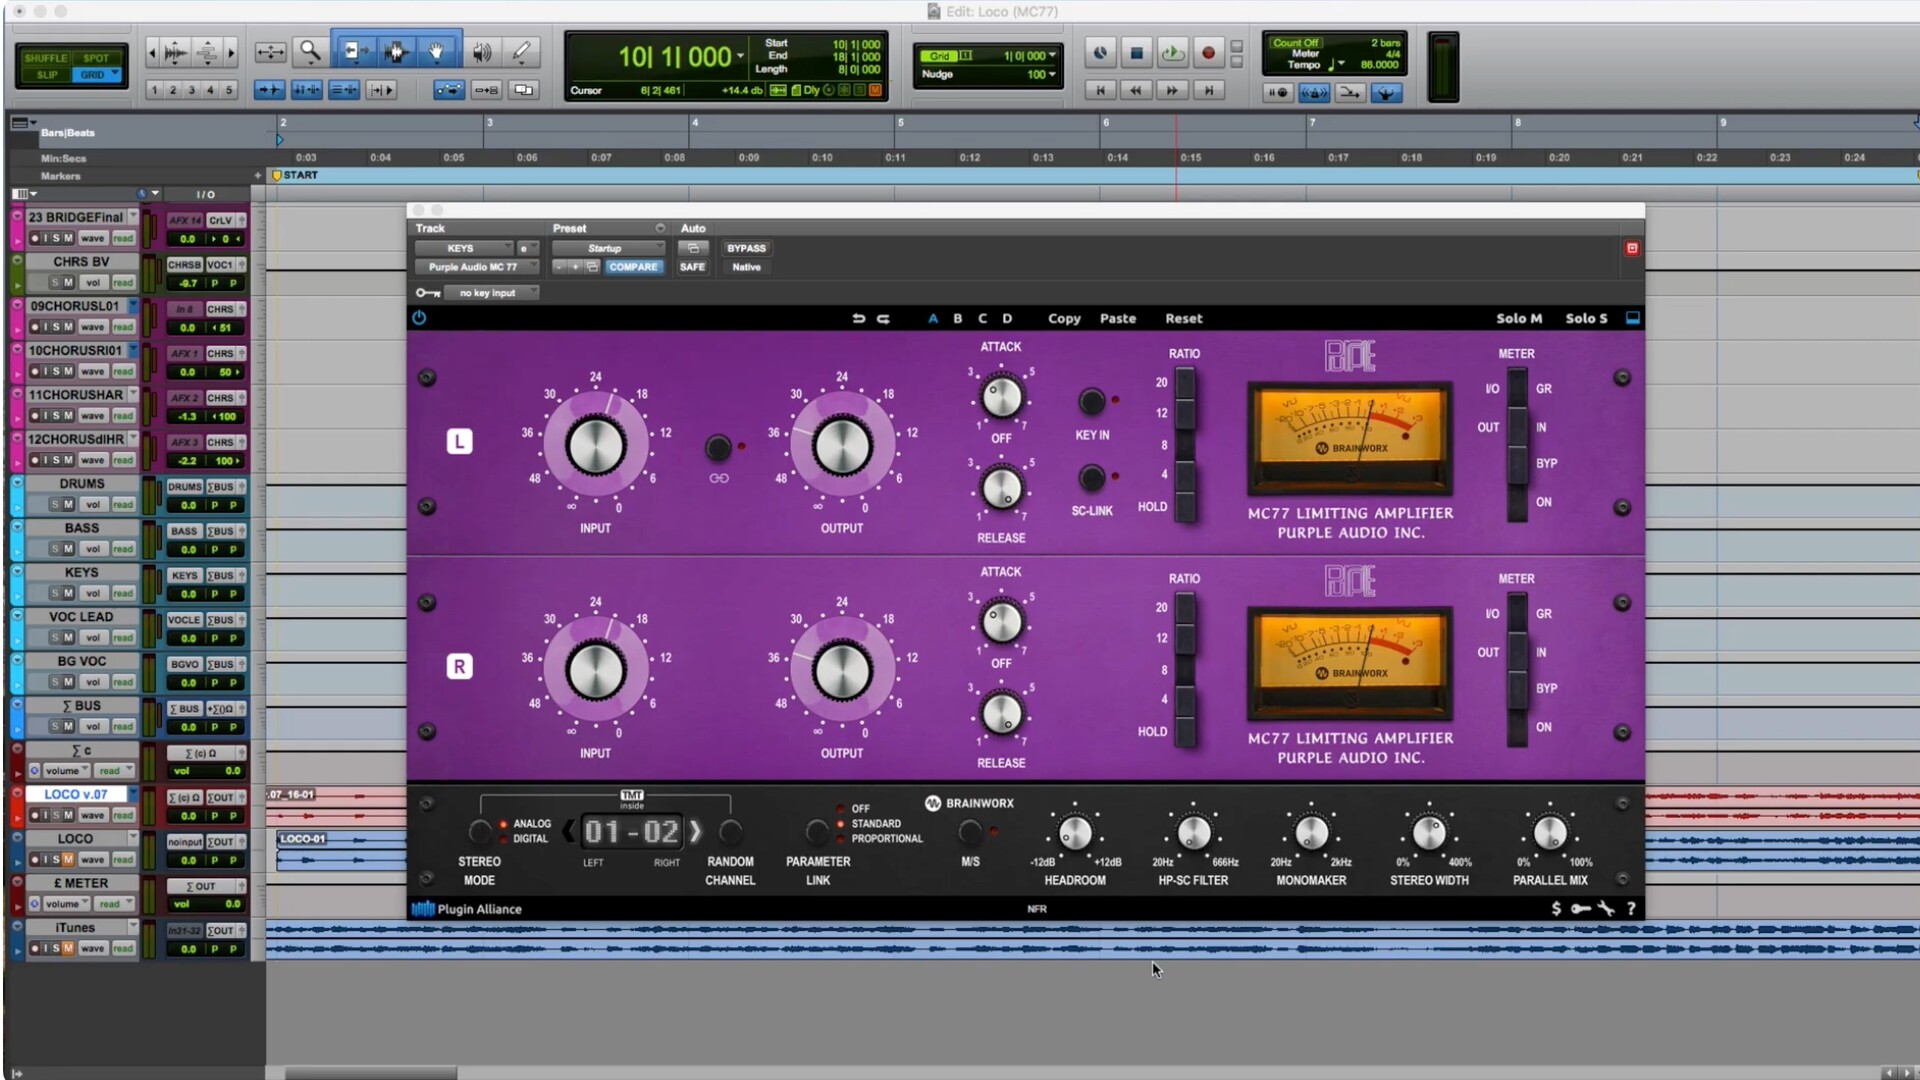Enable Solo M monitoring
This screenshot has width=1920, height=1080.
(1519, 318)
